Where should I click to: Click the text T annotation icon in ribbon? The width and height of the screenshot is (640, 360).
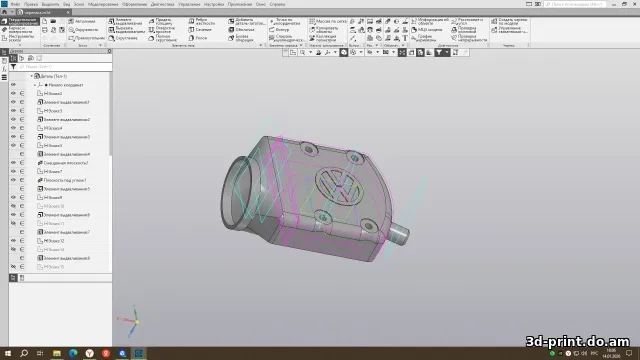pyautogui.click(x=405, y=38)
